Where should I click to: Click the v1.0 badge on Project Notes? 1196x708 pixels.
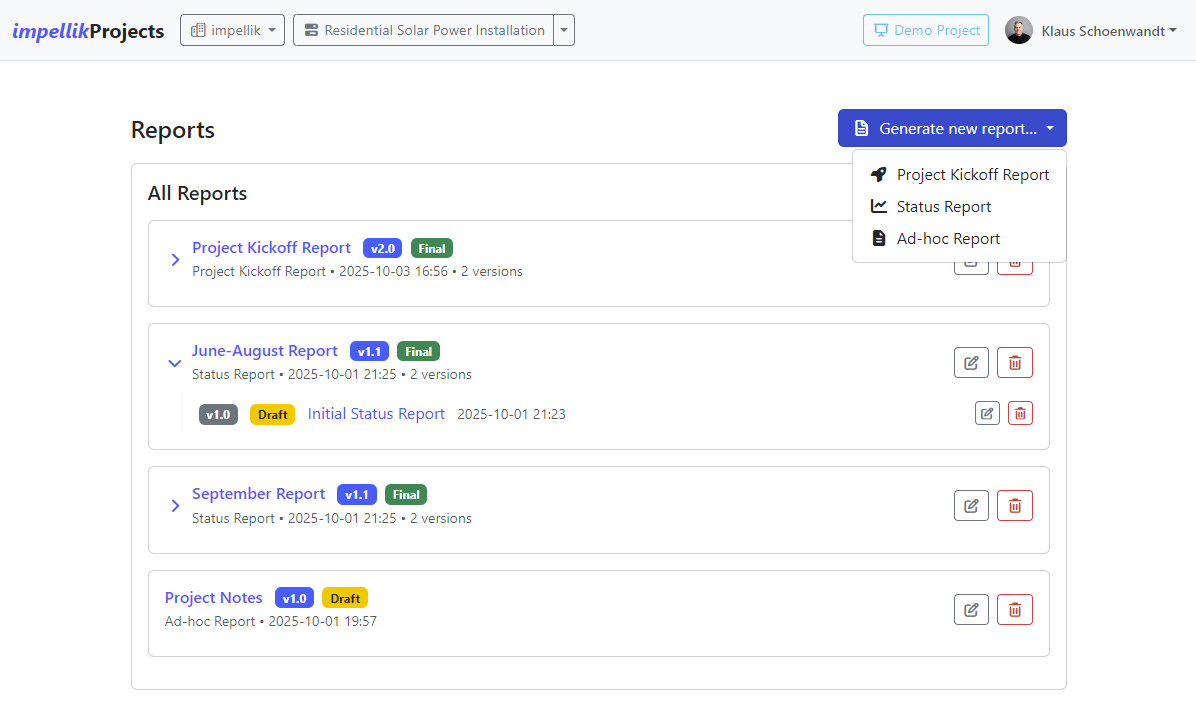pos(294,598)
